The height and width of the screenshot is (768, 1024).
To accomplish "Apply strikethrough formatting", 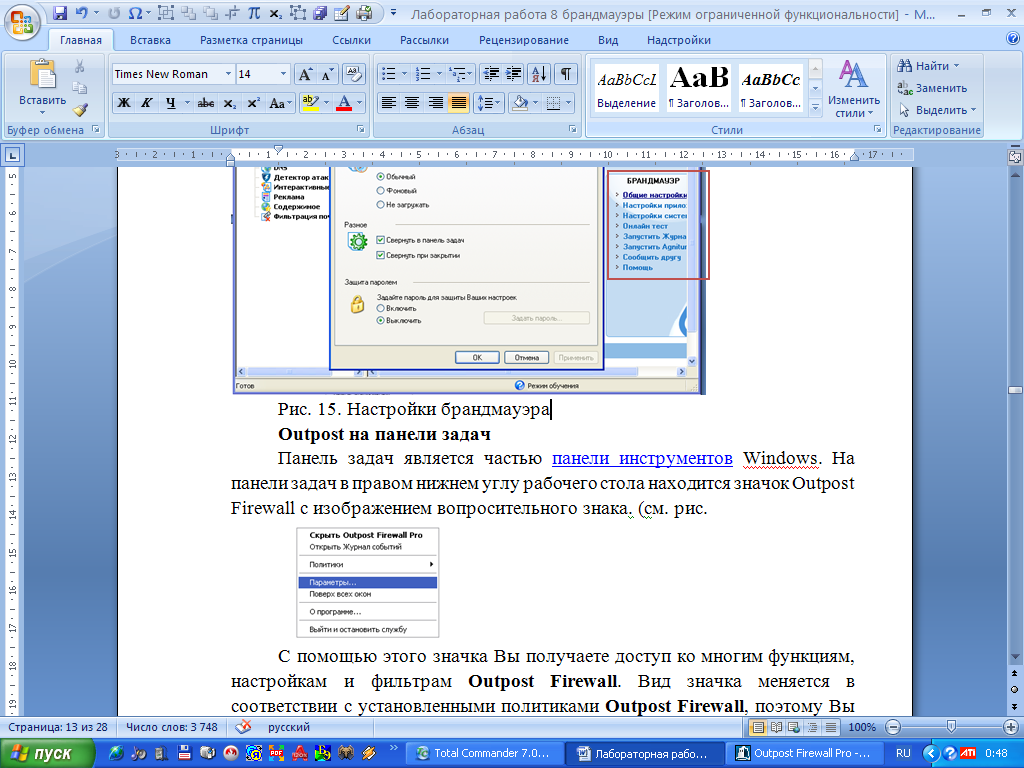I will pyautogui.click(x=206, y=103).
